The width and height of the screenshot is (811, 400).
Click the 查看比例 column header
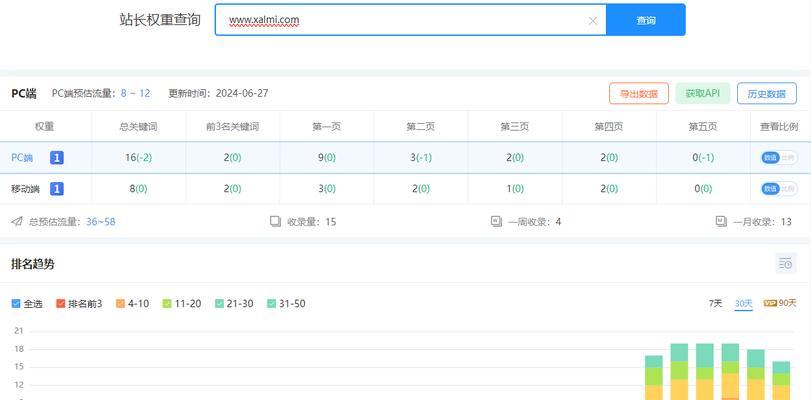[x=778, y=126]
